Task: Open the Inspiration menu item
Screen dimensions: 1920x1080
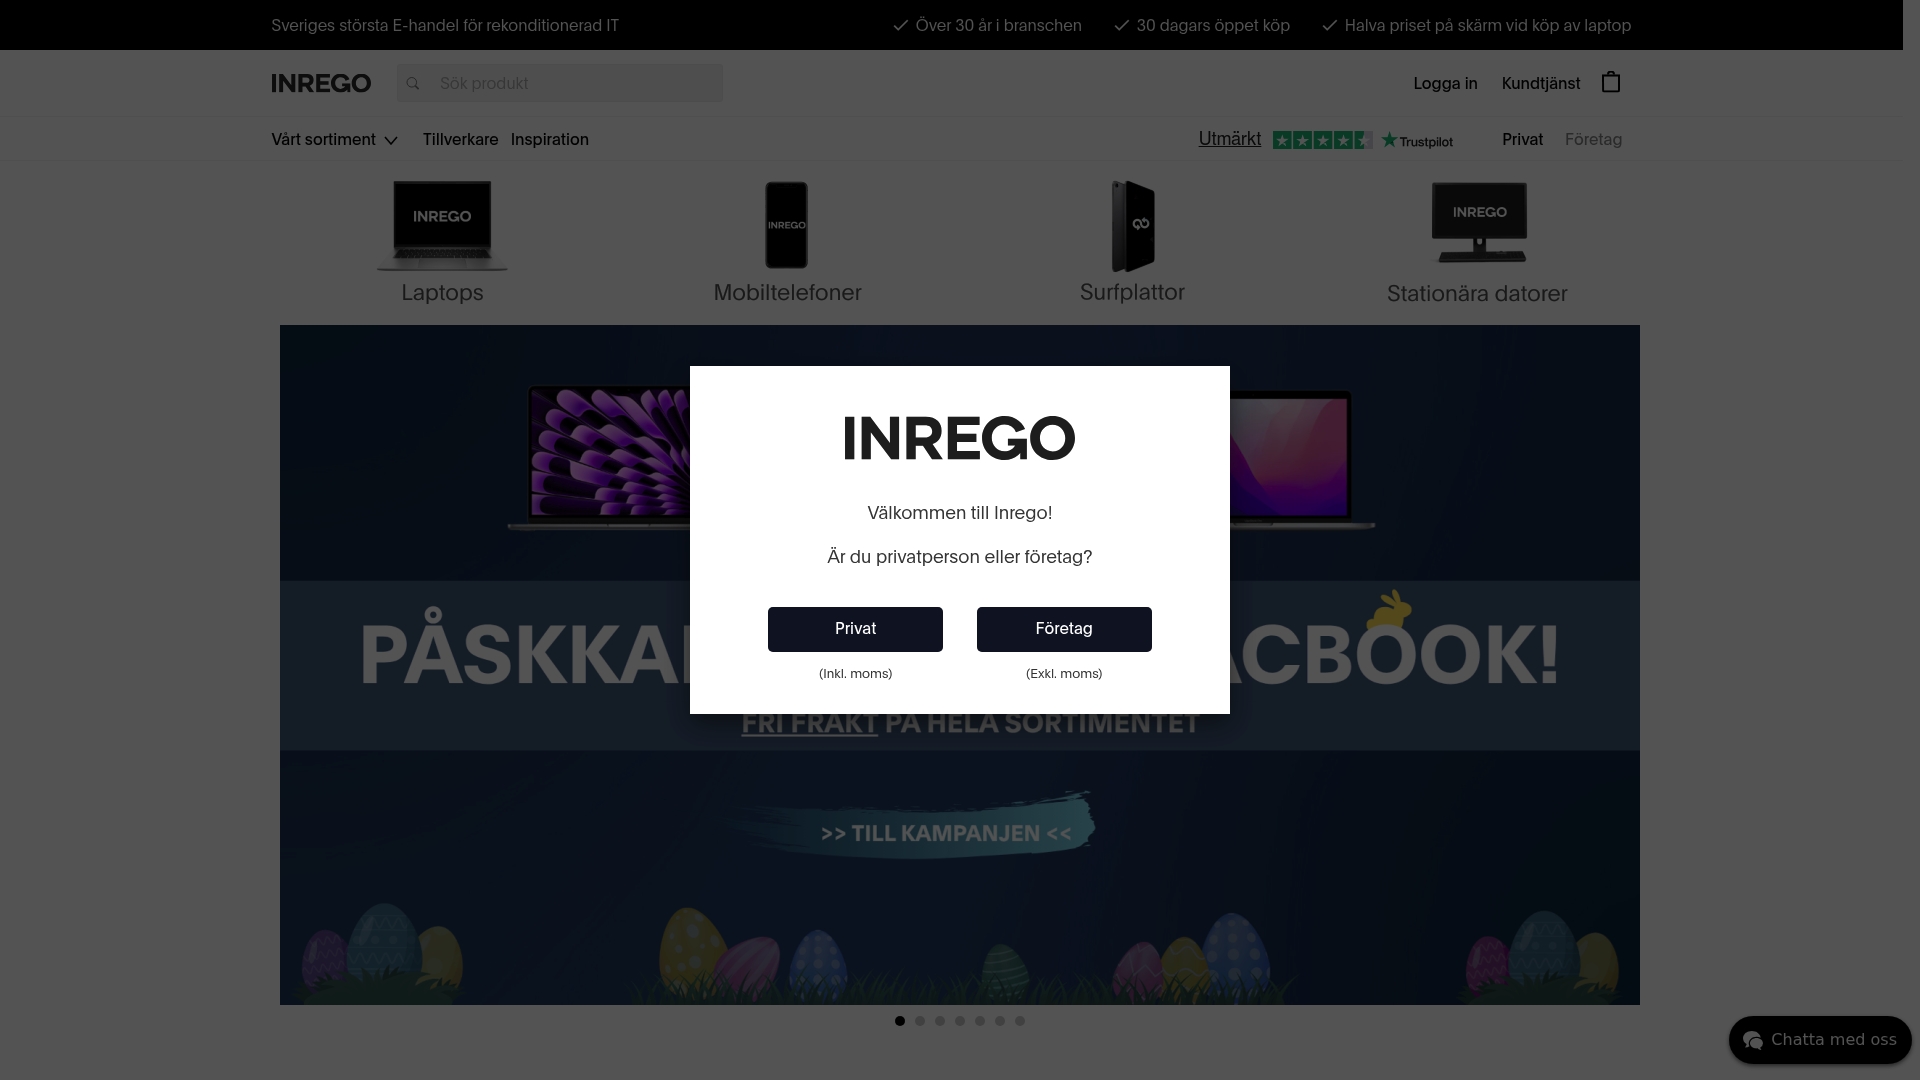Action: tap(549, 139)
